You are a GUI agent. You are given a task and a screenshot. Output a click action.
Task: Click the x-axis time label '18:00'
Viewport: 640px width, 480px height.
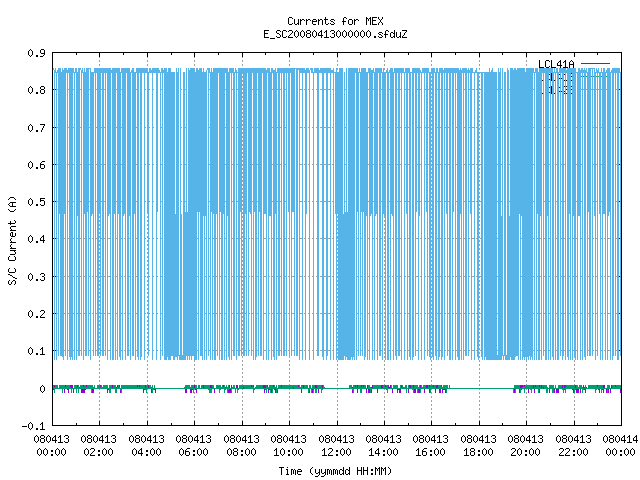pyautogui.click(x=479, y=452)
